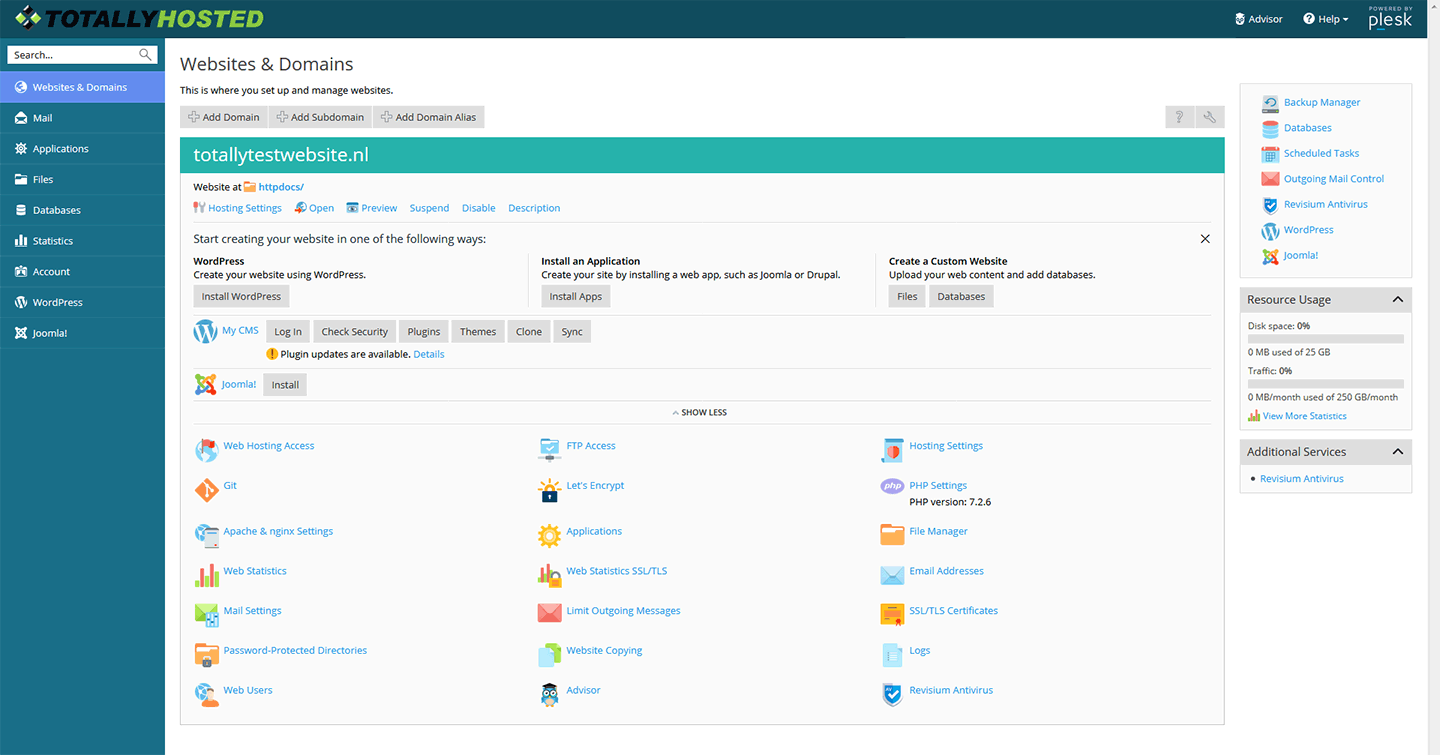This screenshot has height=755, width=1440.
Task: Open the Let's Encrypt lock icon
Action: coord(549,490)
